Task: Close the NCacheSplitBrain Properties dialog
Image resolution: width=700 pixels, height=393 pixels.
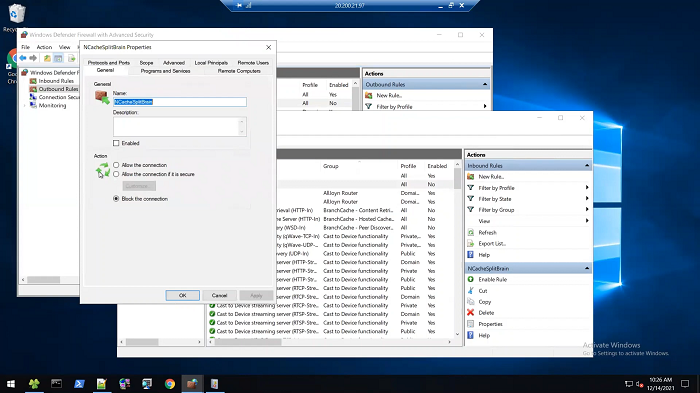Action: (x=268, y=47)
